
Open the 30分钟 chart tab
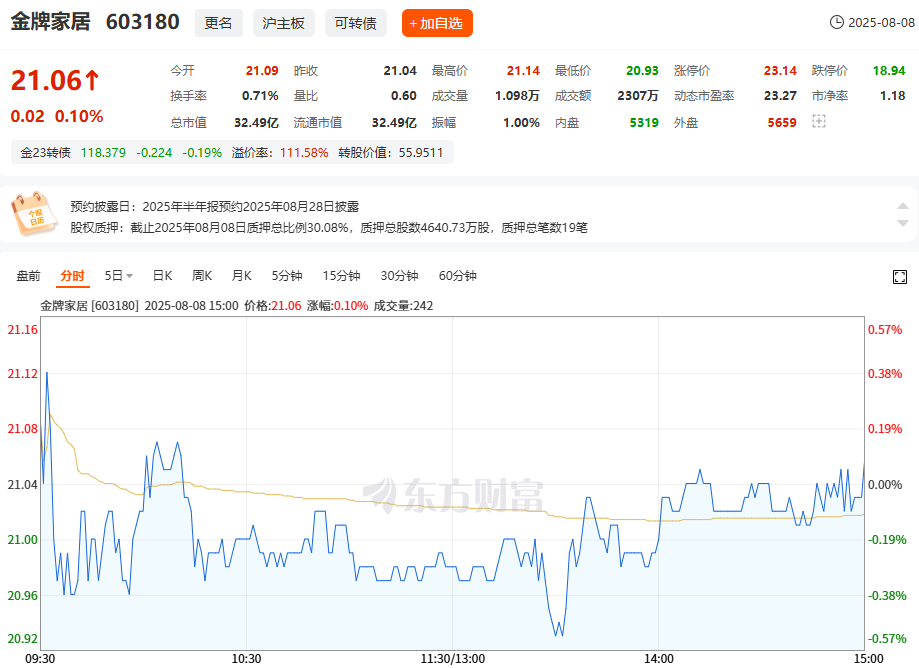point(399,275)
